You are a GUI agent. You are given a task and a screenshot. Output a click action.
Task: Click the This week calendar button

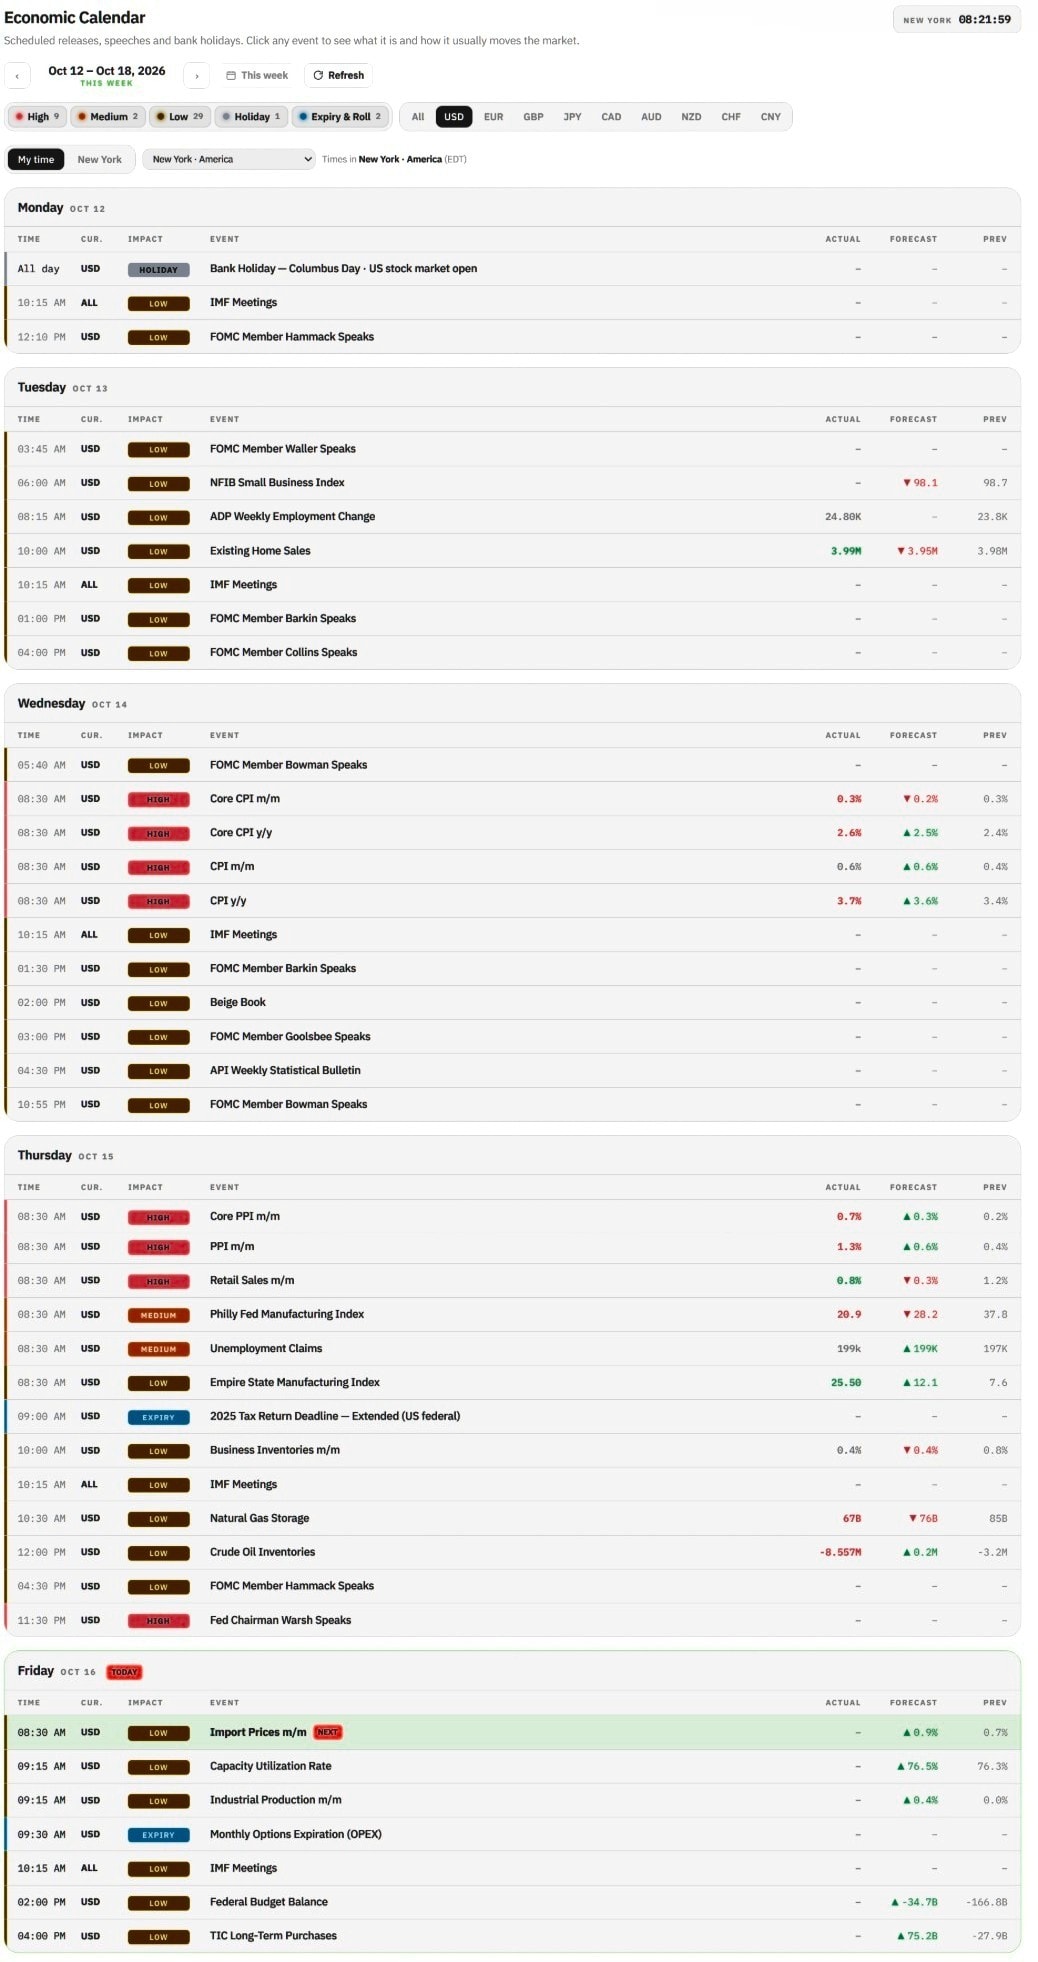(x=257, y=76)
